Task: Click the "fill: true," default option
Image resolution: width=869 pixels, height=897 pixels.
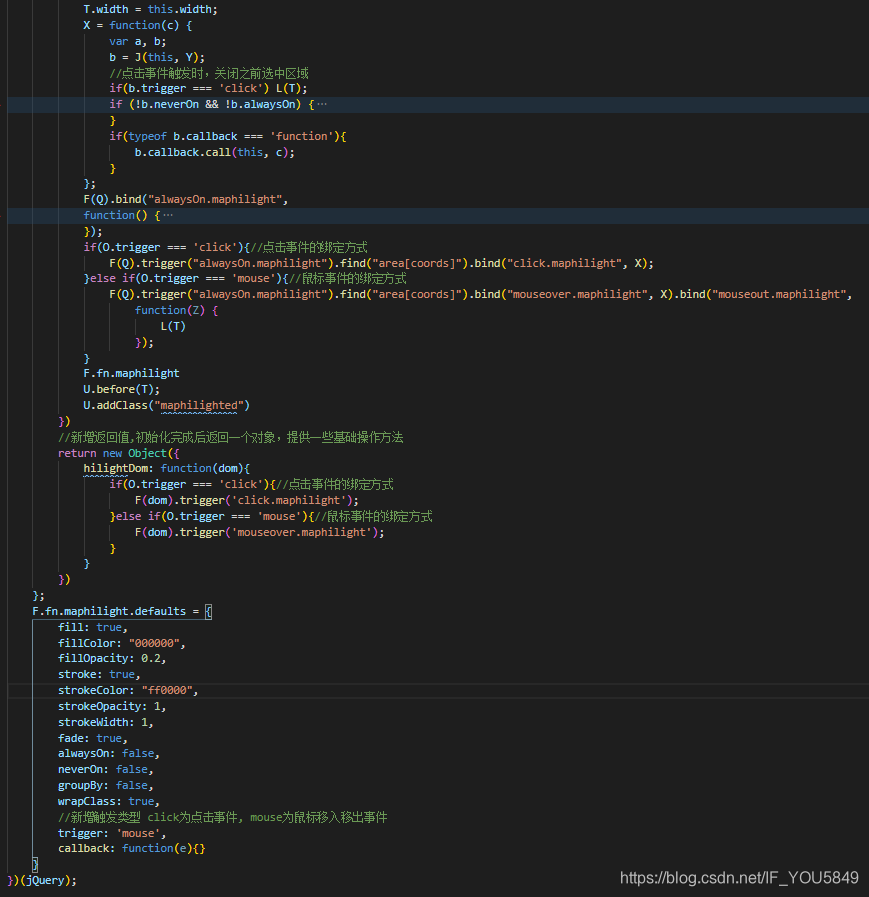Action: point(93,627)
